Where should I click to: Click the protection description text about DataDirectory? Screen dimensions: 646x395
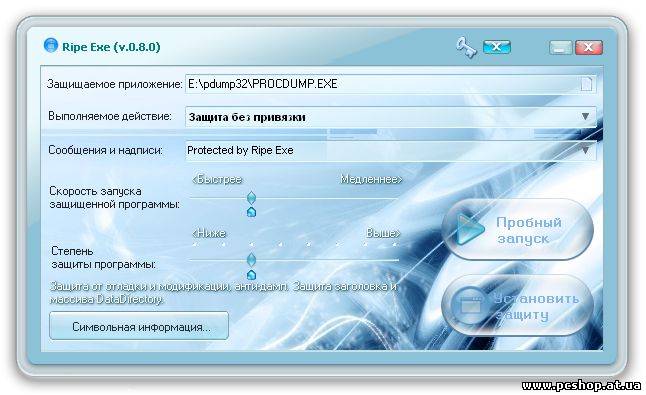coord(223,292)
